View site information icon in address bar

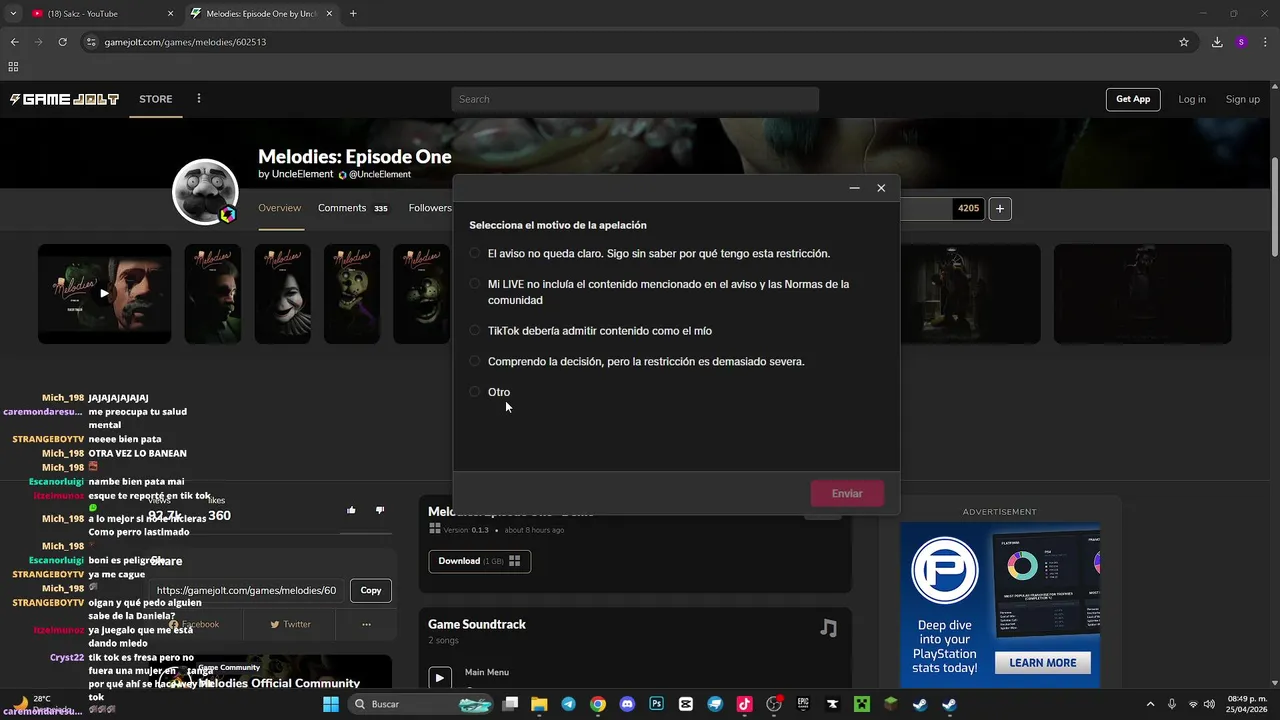(91, 42)
